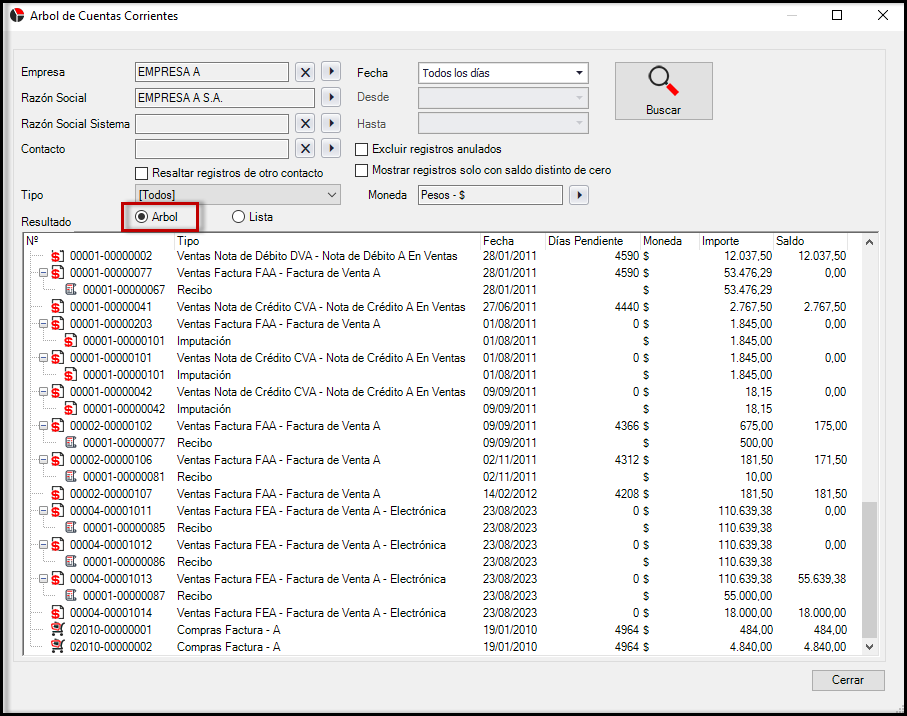907x716 pixels.
Task: Select receipt icon of 00001-00000081
Action: [71, 477]
